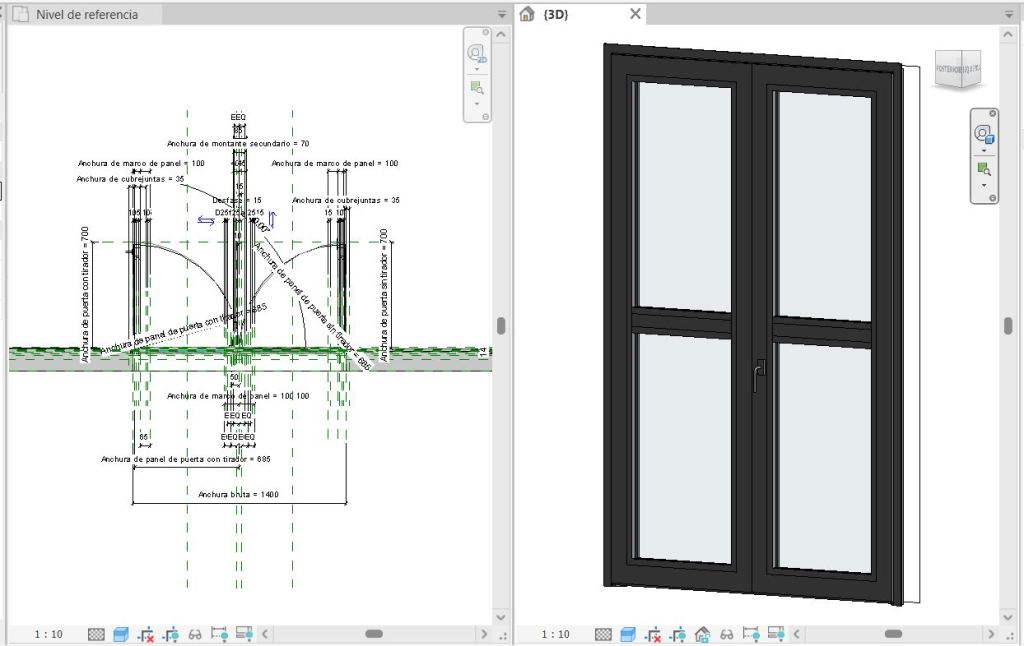The height and width of the screenshot is (646, 1024).
Task: Click the zoom tool in plan view navigation bar
Action: (477, 88)
